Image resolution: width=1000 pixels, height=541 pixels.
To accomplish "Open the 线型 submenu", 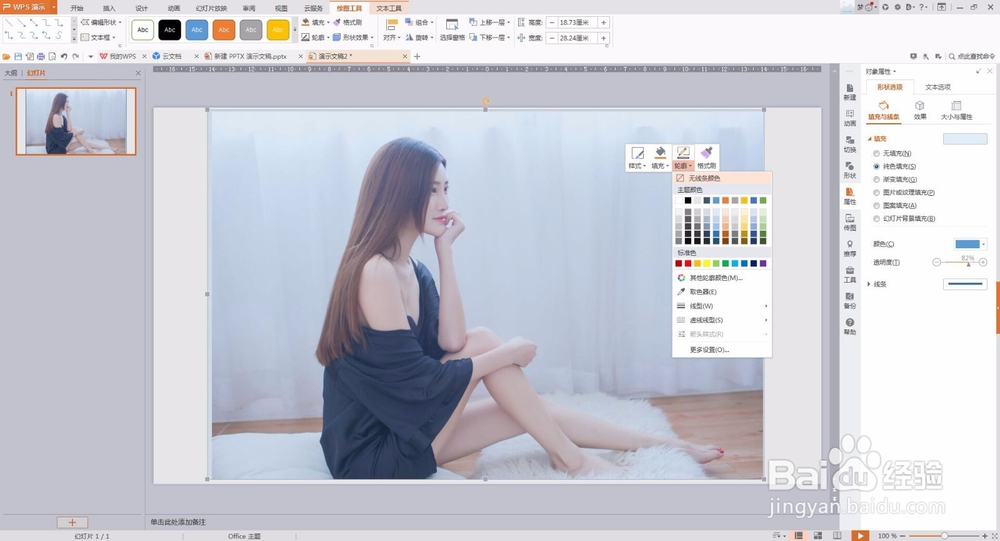I will pos(722,306).
